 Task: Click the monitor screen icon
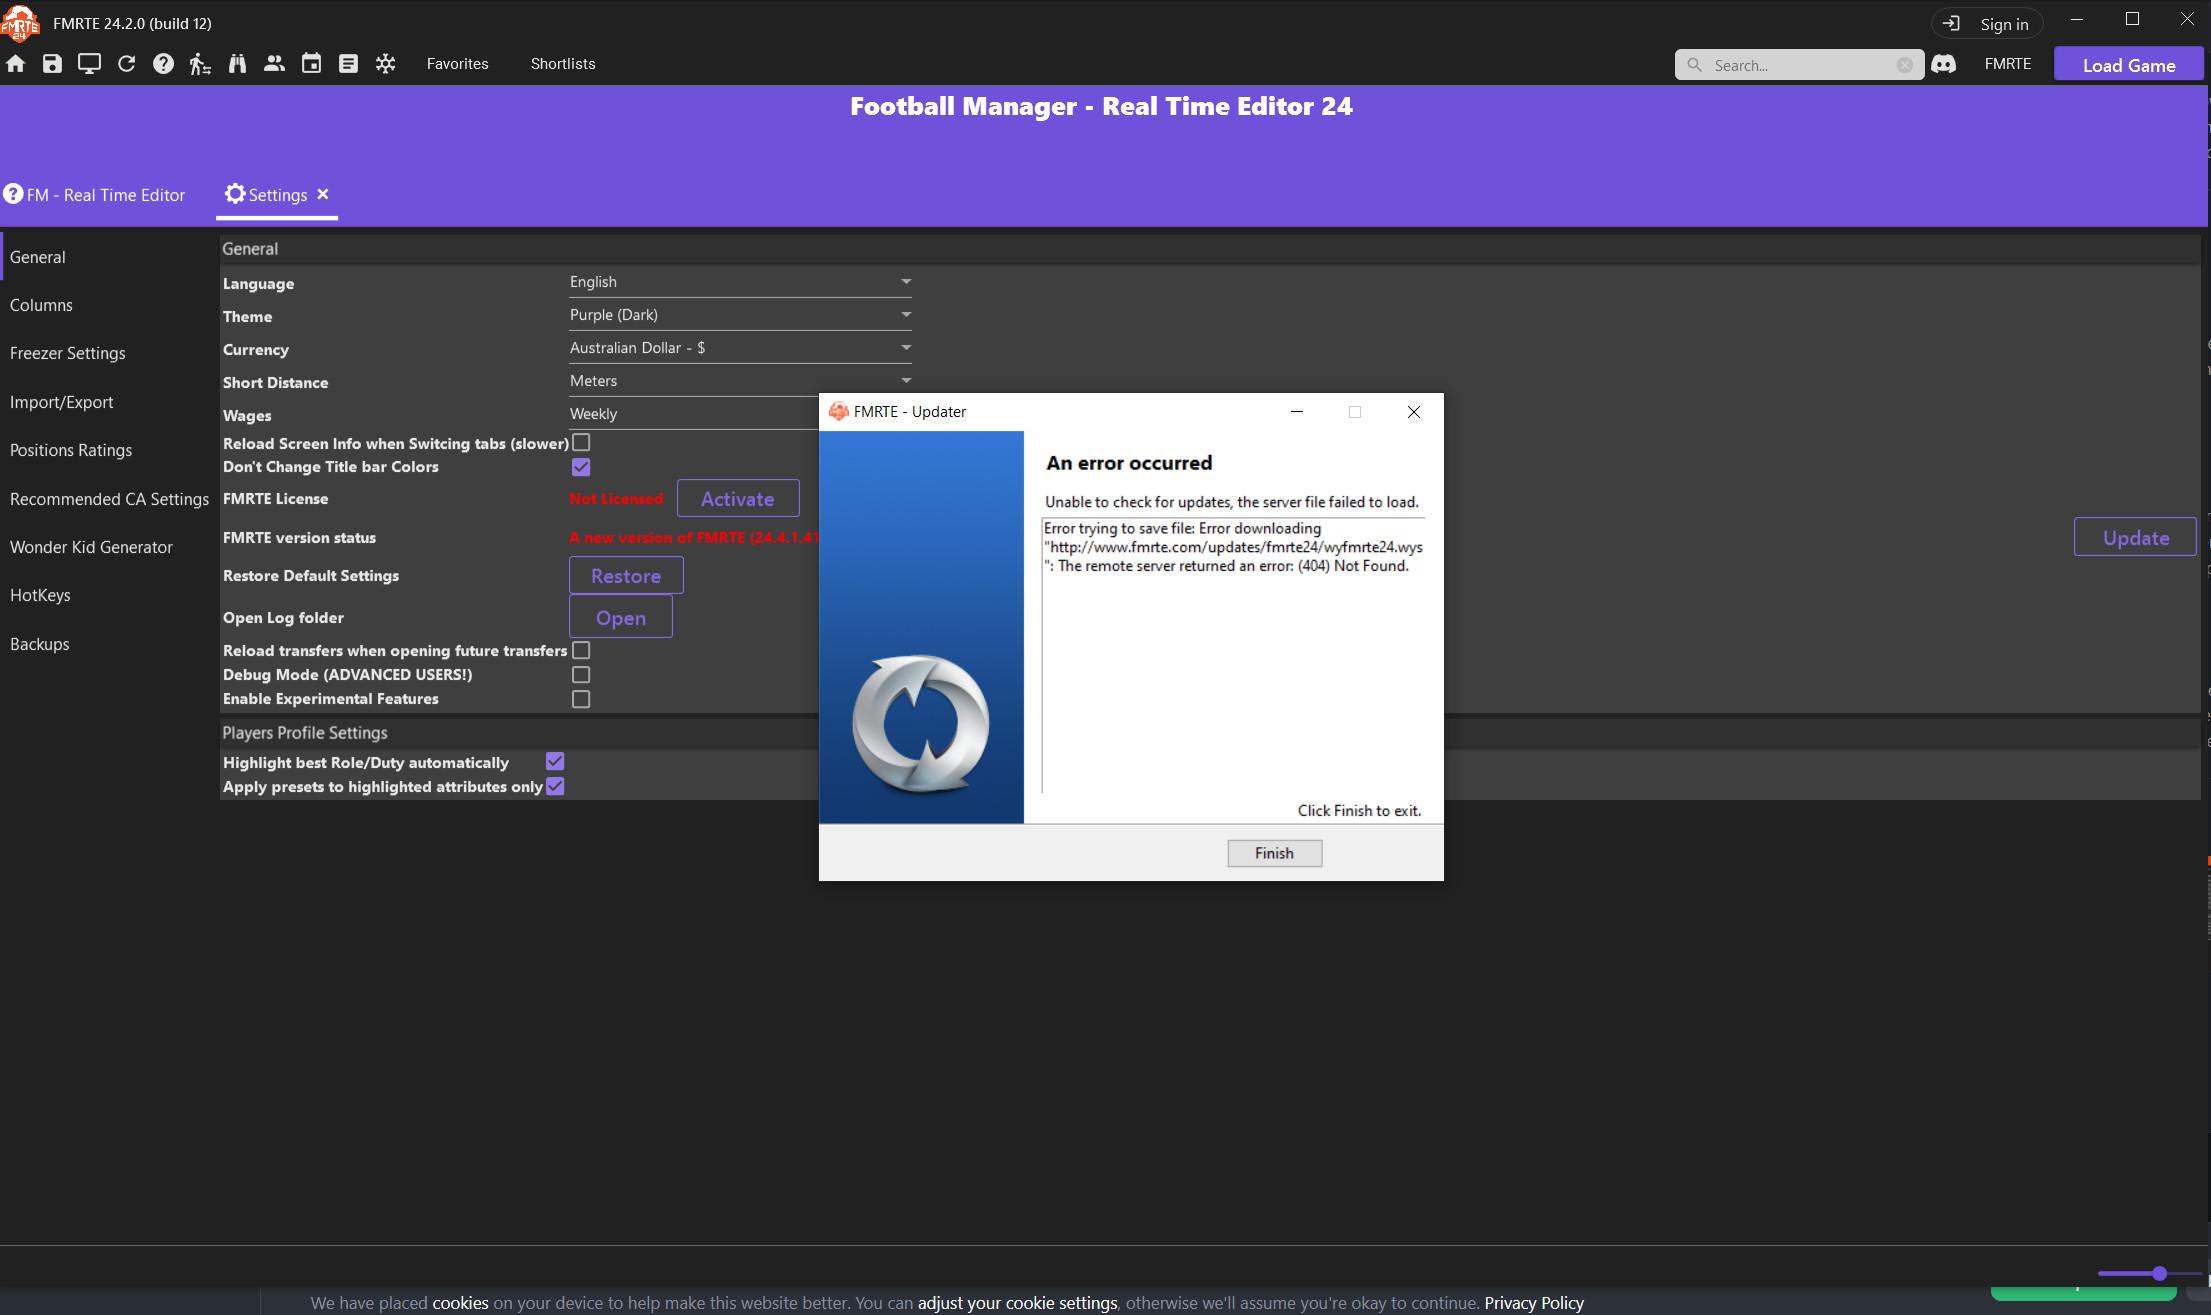click(x=89, y=64)
